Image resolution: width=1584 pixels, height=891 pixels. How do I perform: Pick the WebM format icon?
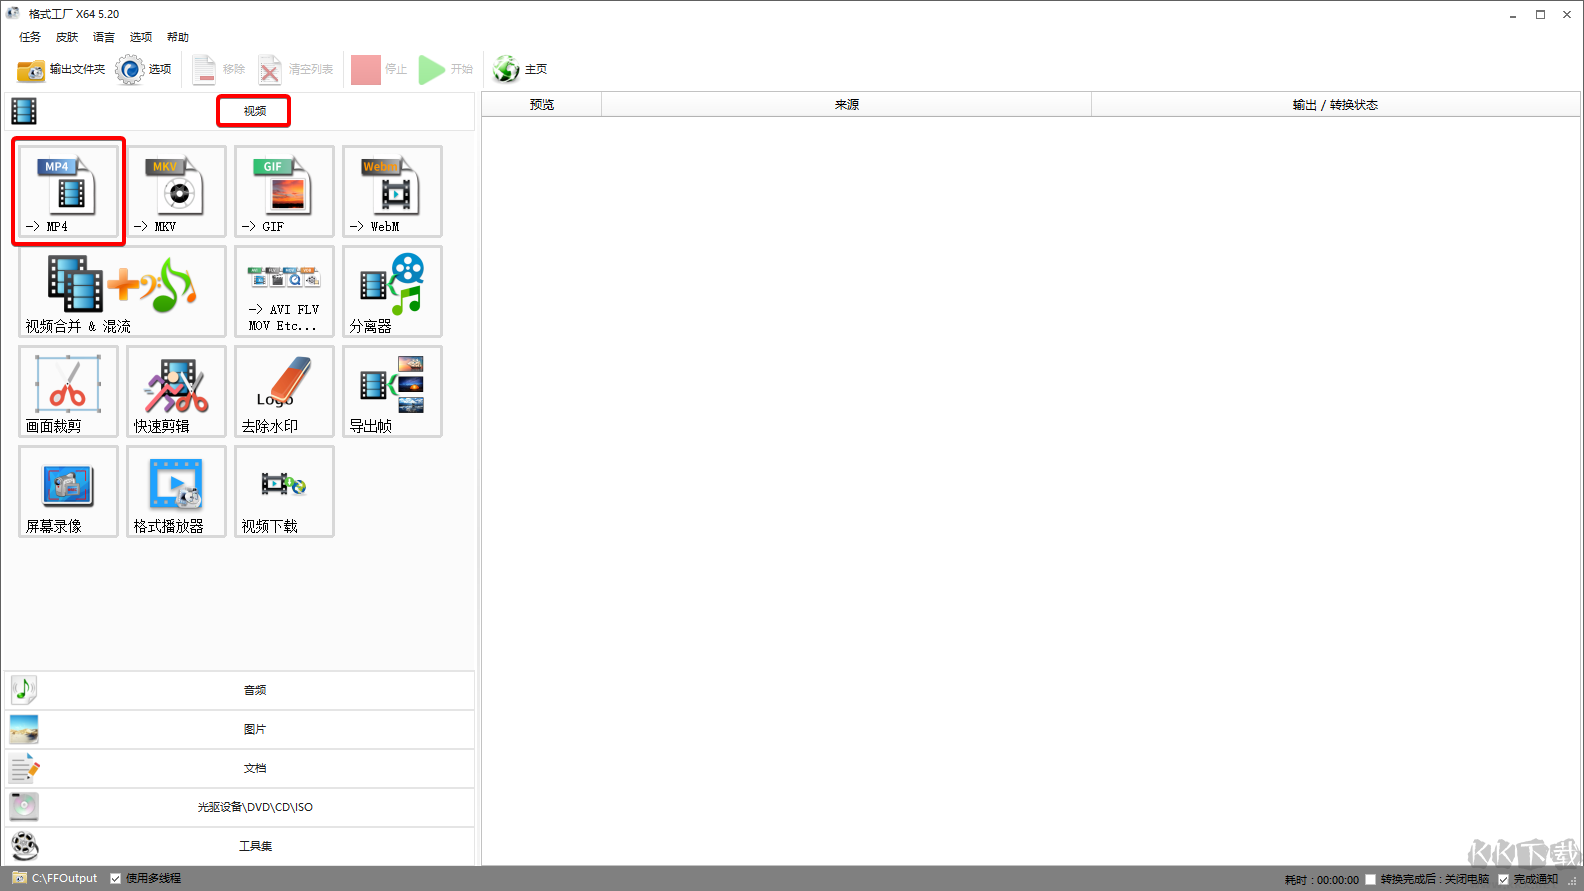393,191
